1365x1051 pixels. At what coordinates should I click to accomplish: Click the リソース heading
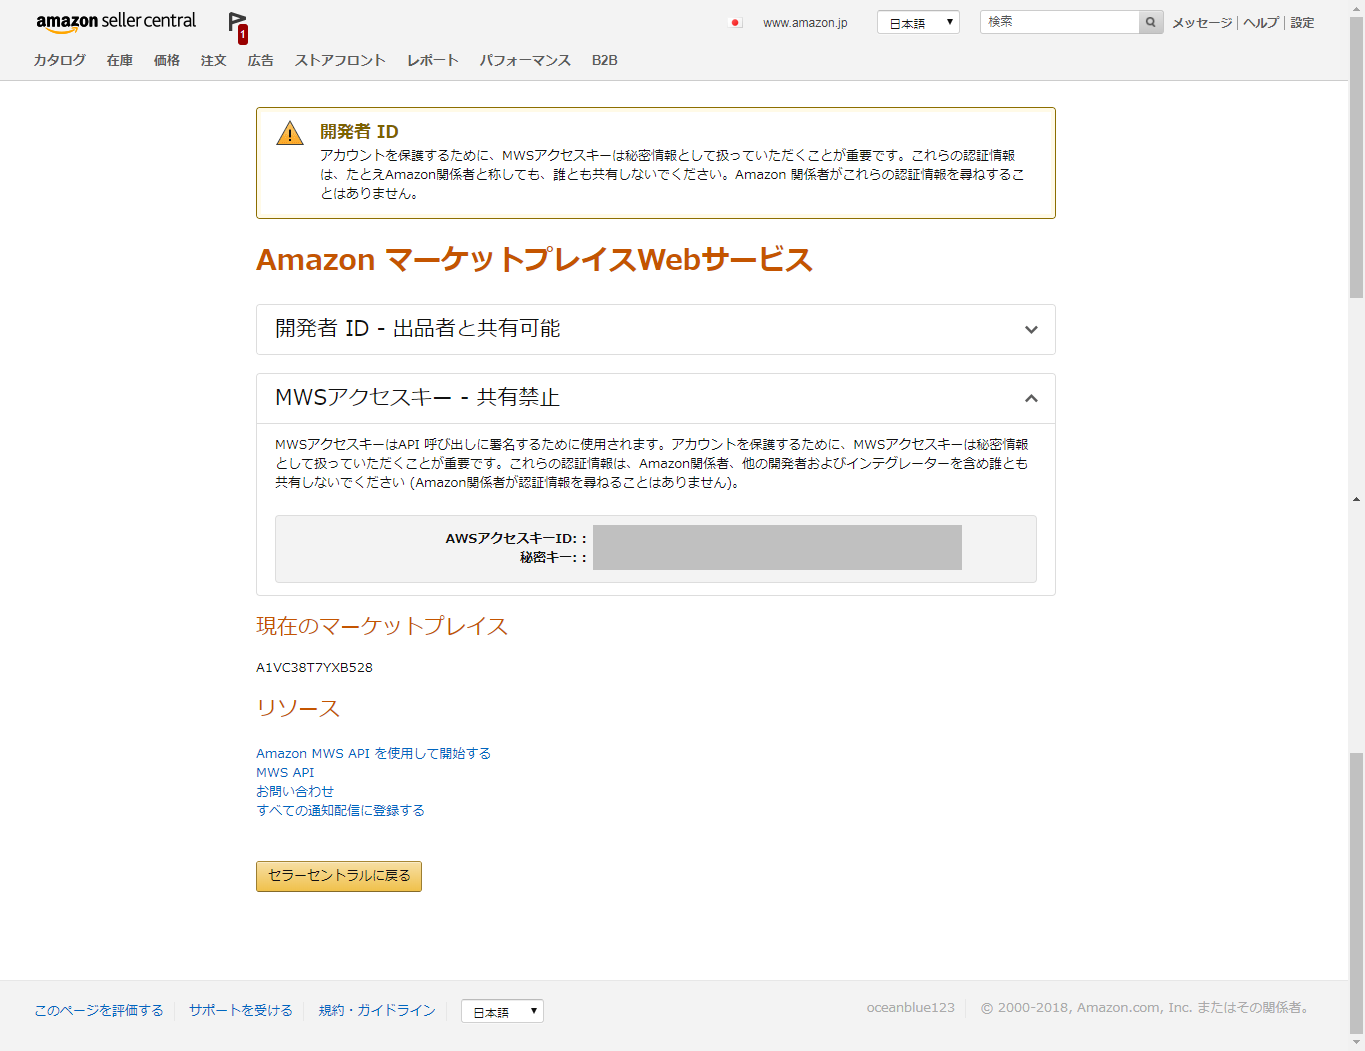[298, 708]
